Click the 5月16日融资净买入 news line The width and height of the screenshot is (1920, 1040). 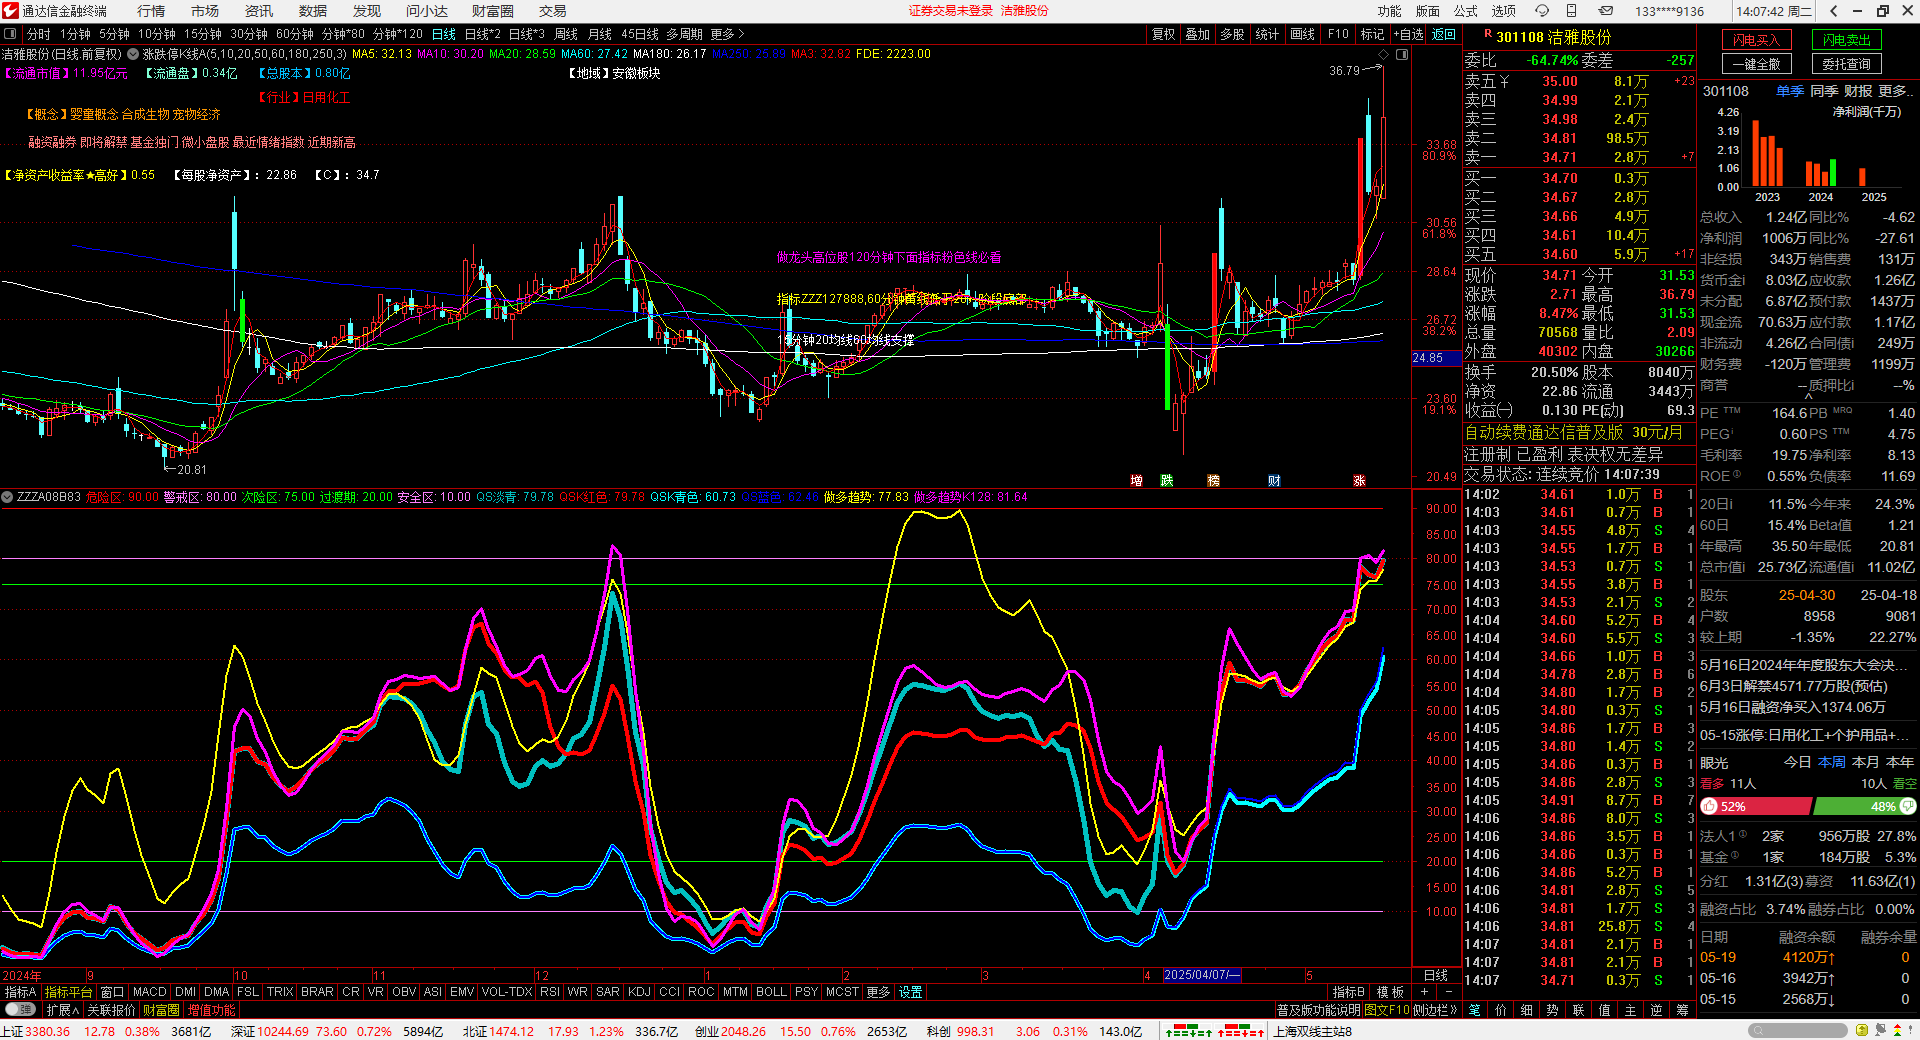pos(1792,707)
